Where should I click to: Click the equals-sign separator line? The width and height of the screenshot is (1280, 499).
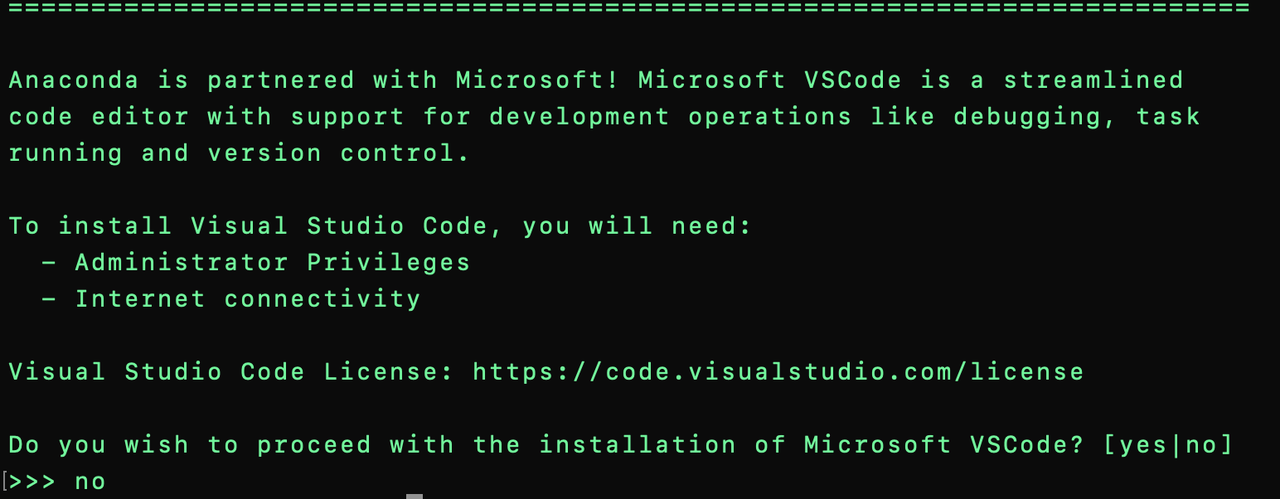tap(630, 8)
